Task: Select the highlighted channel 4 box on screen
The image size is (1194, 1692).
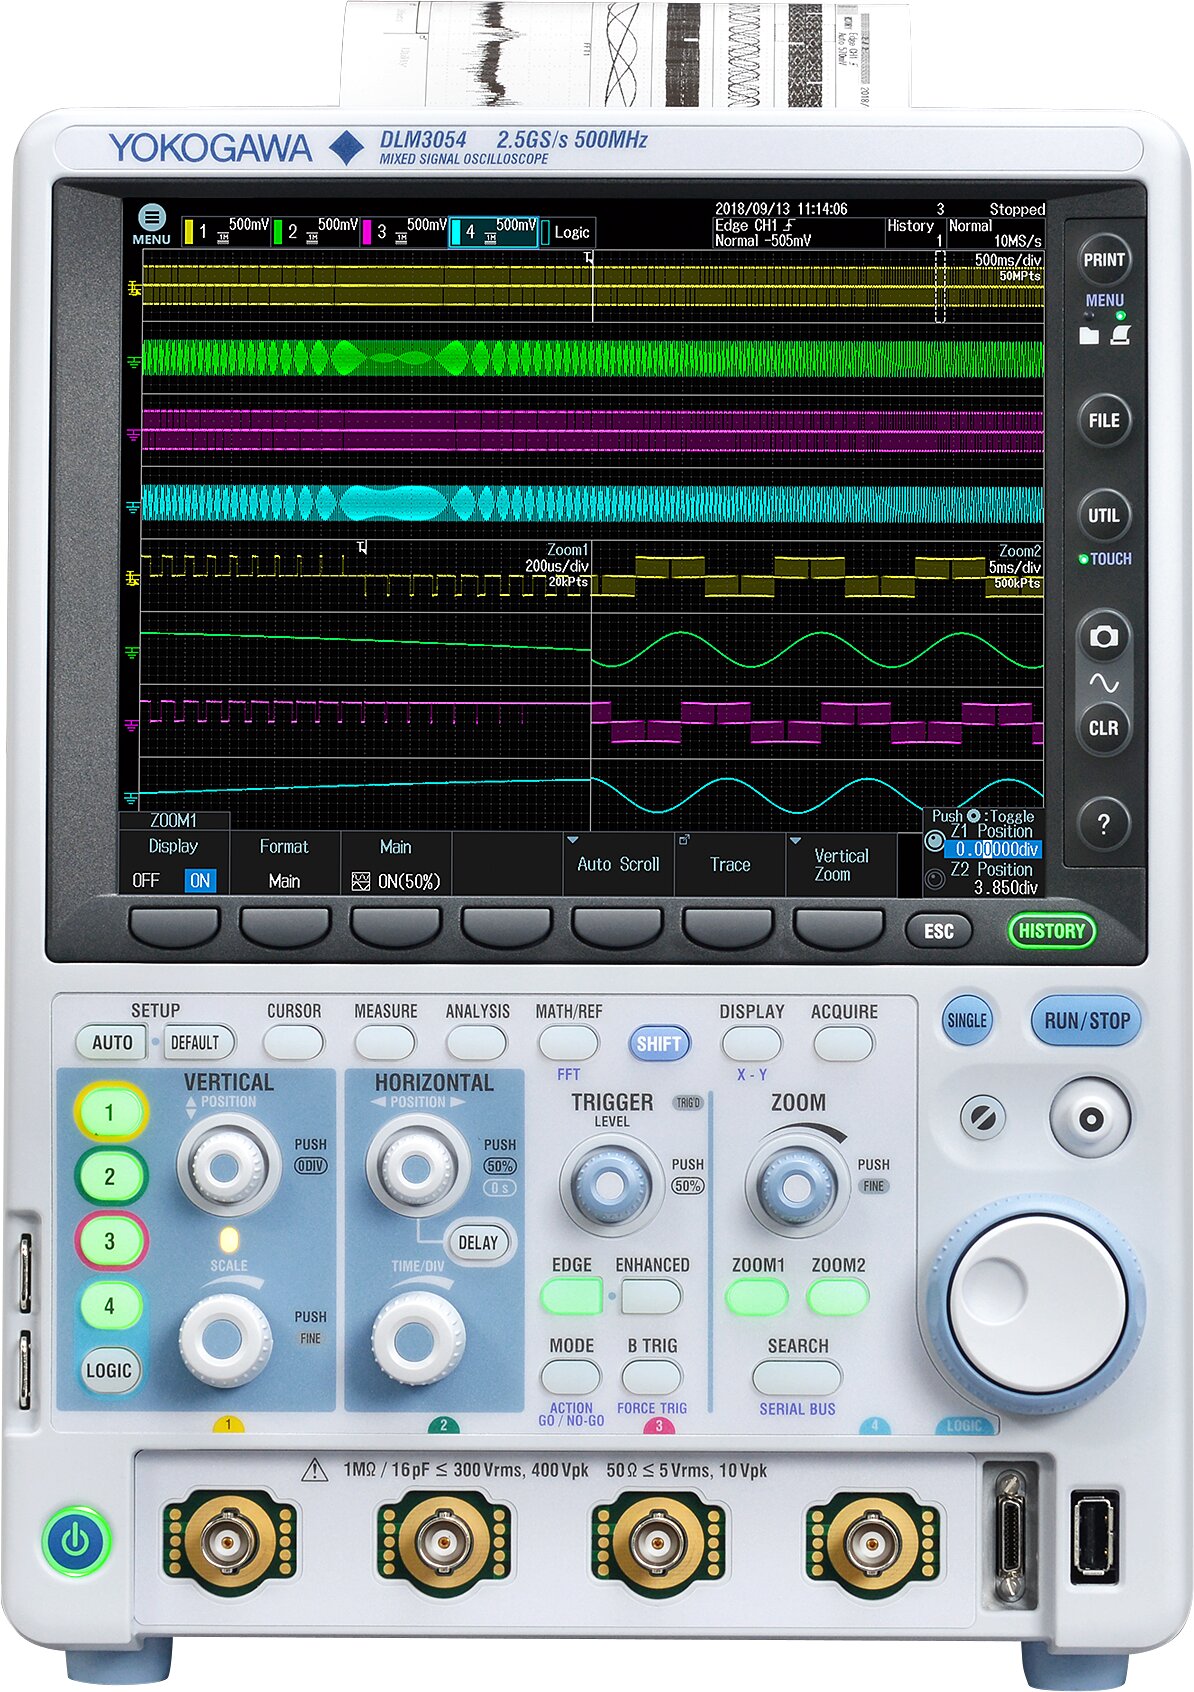Action: [x=494, y=232]
